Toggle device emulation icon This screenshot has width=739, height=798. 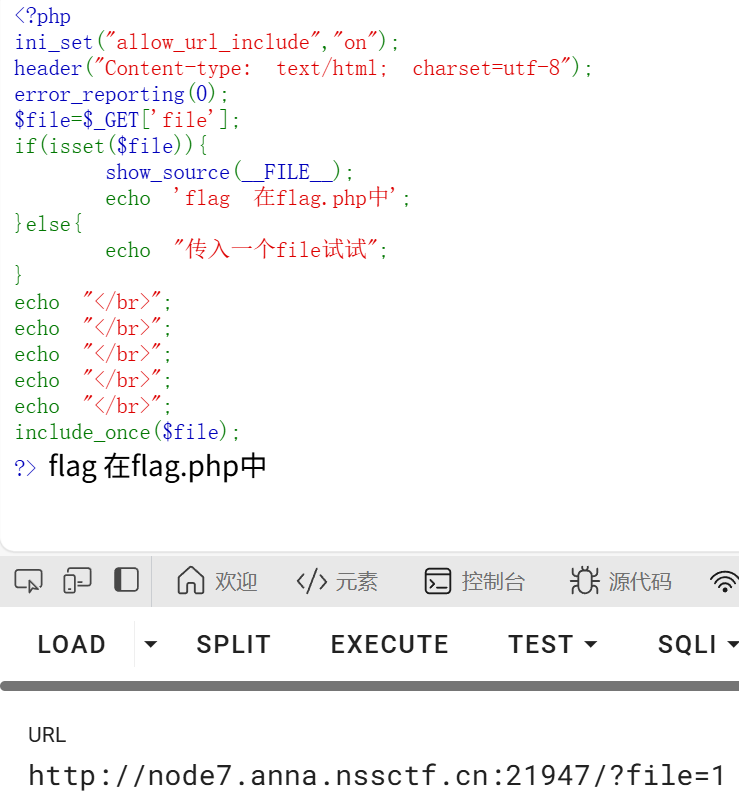tap(77, 581)
